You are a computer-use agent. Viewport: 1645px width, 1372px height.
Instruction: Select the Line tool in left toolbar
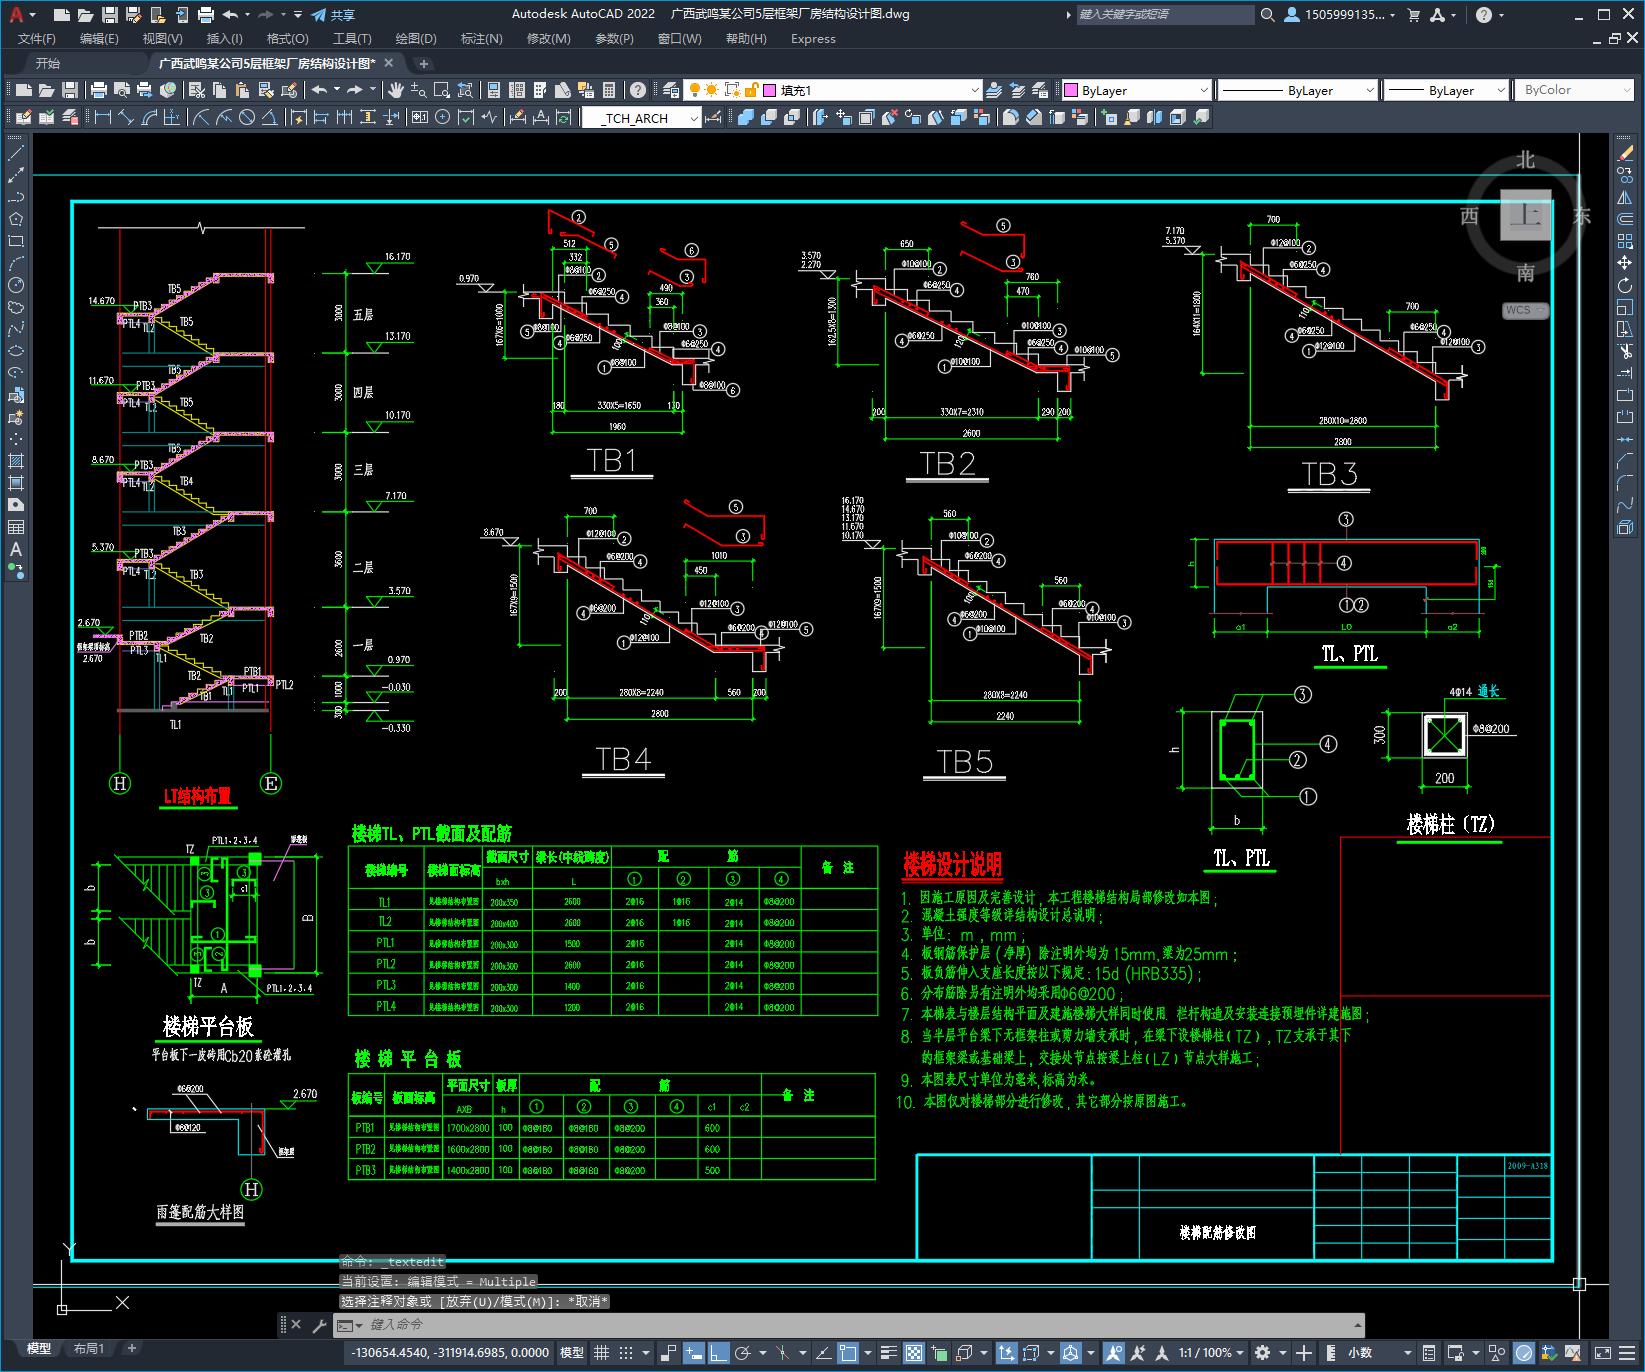16,153
